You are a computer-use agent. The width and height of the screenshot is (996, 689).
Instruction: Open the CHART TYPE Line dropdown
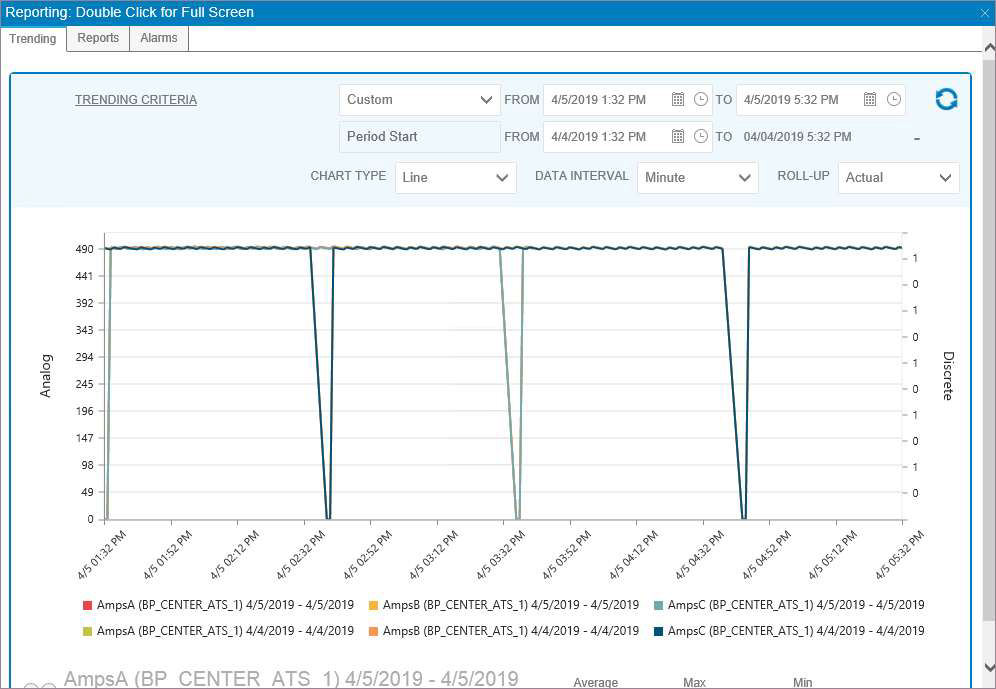pyautogui.click(x=455, y=178)
